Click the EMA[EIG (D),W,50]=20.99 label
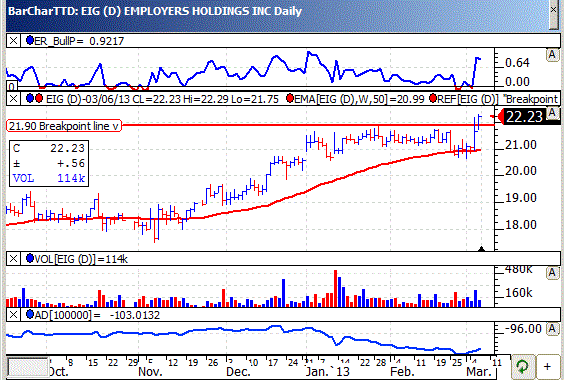 click(360, 99)
